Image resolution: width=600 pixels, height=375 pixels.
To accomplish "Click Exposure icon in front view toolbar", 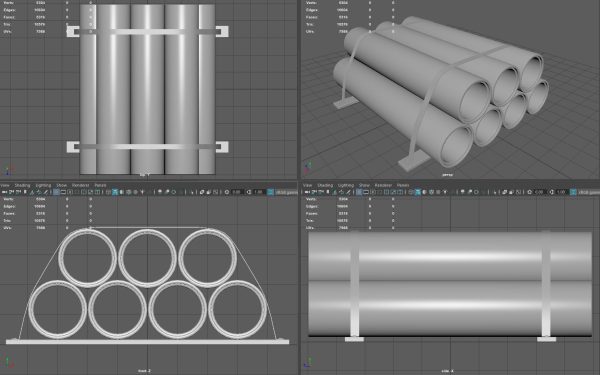I will (x=227, y=192).
